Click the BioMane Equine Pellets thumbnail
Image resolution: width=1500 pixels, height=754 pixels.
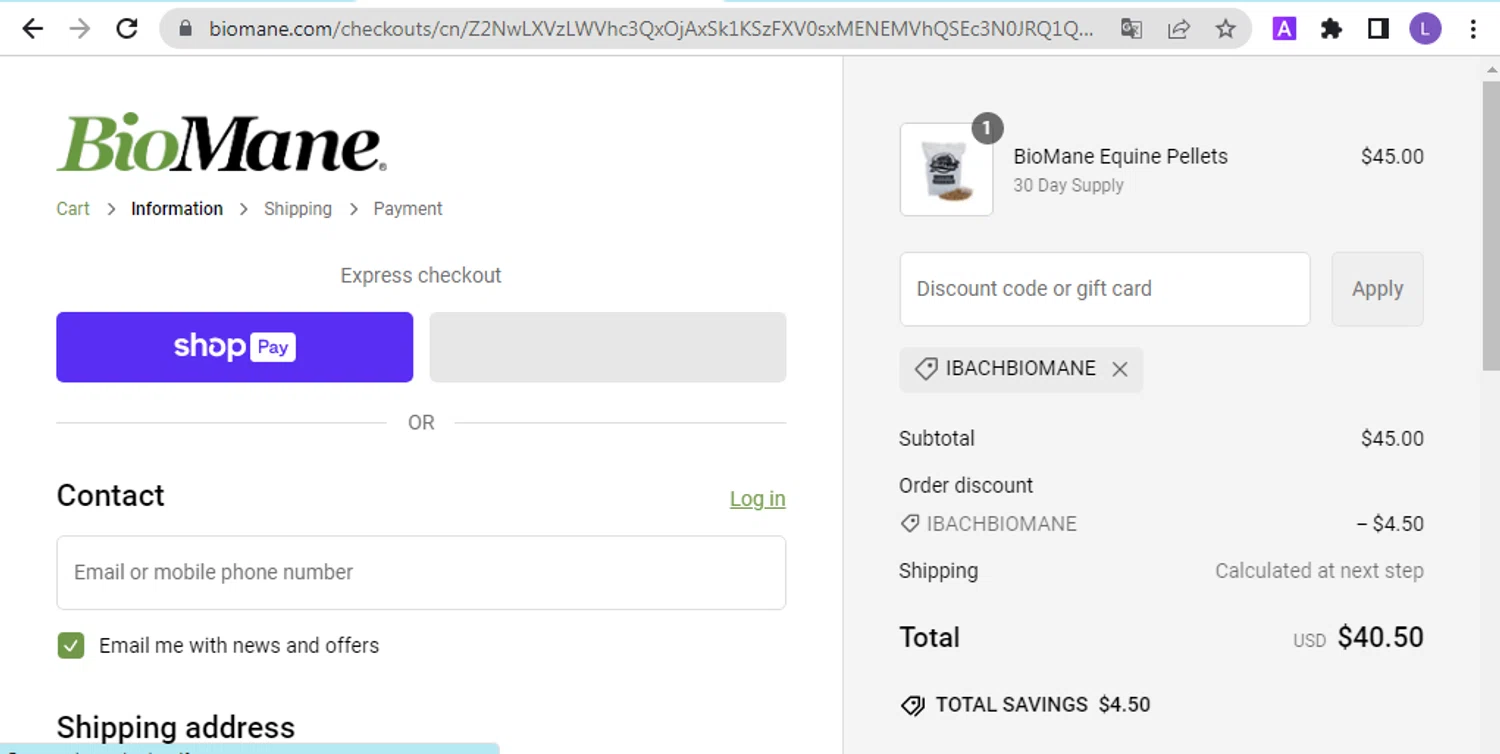[946, 169]
